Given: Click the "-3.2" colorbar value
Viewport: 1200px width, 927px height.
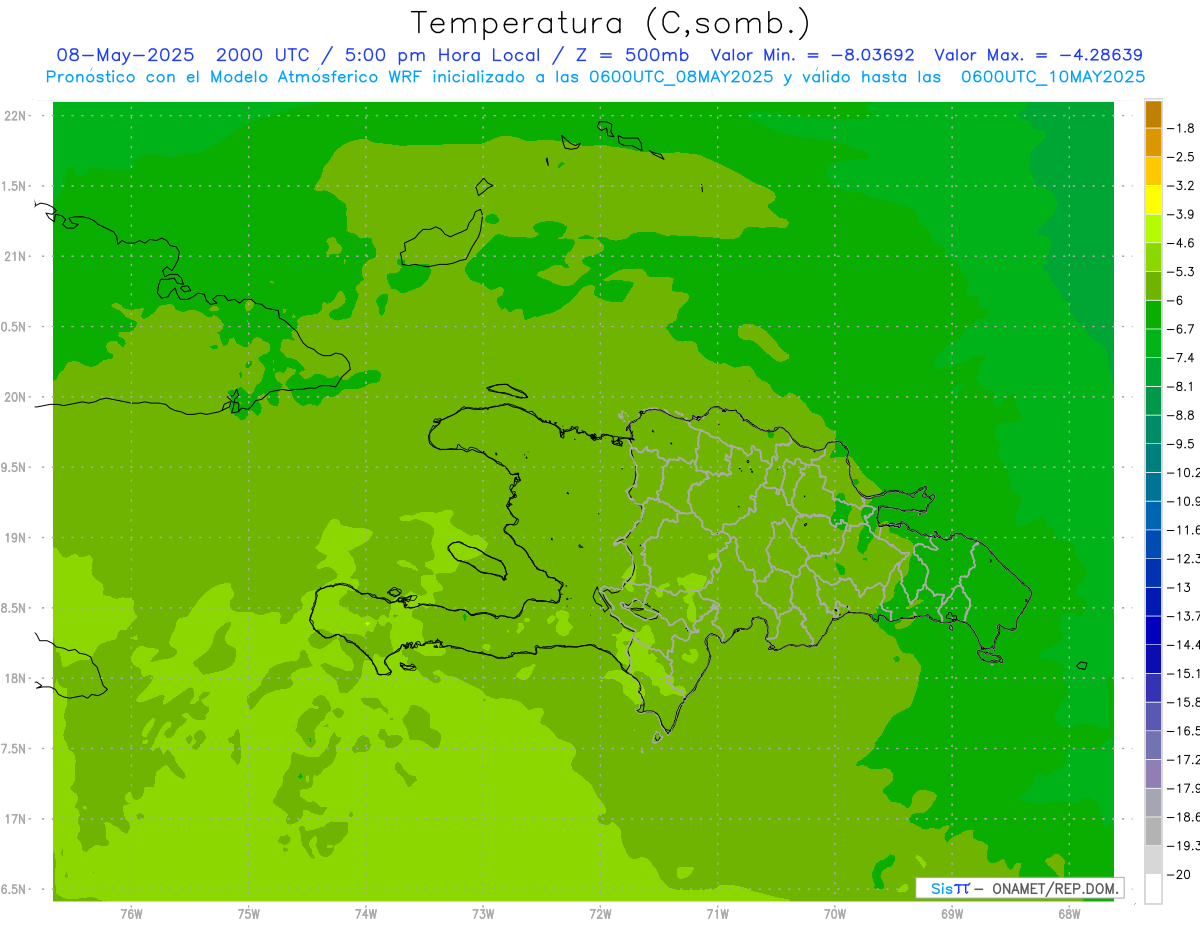Looking at the screenshot, I should [1183, 186].
